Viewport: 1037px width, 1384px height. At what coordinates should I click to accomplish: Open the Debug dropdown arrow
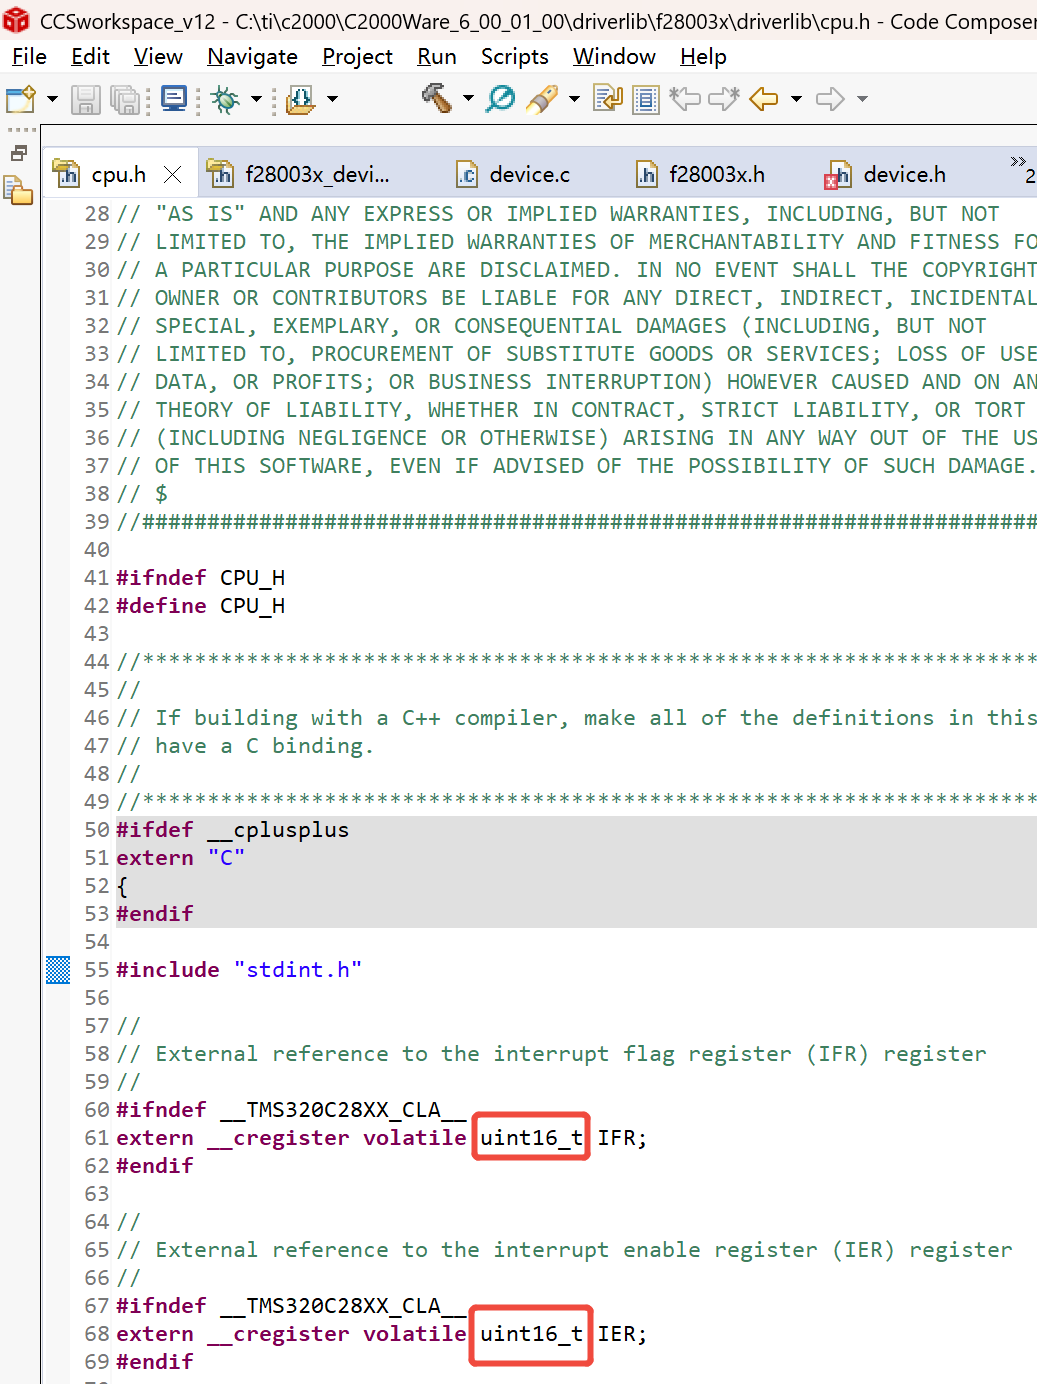[x=256, y=99]
